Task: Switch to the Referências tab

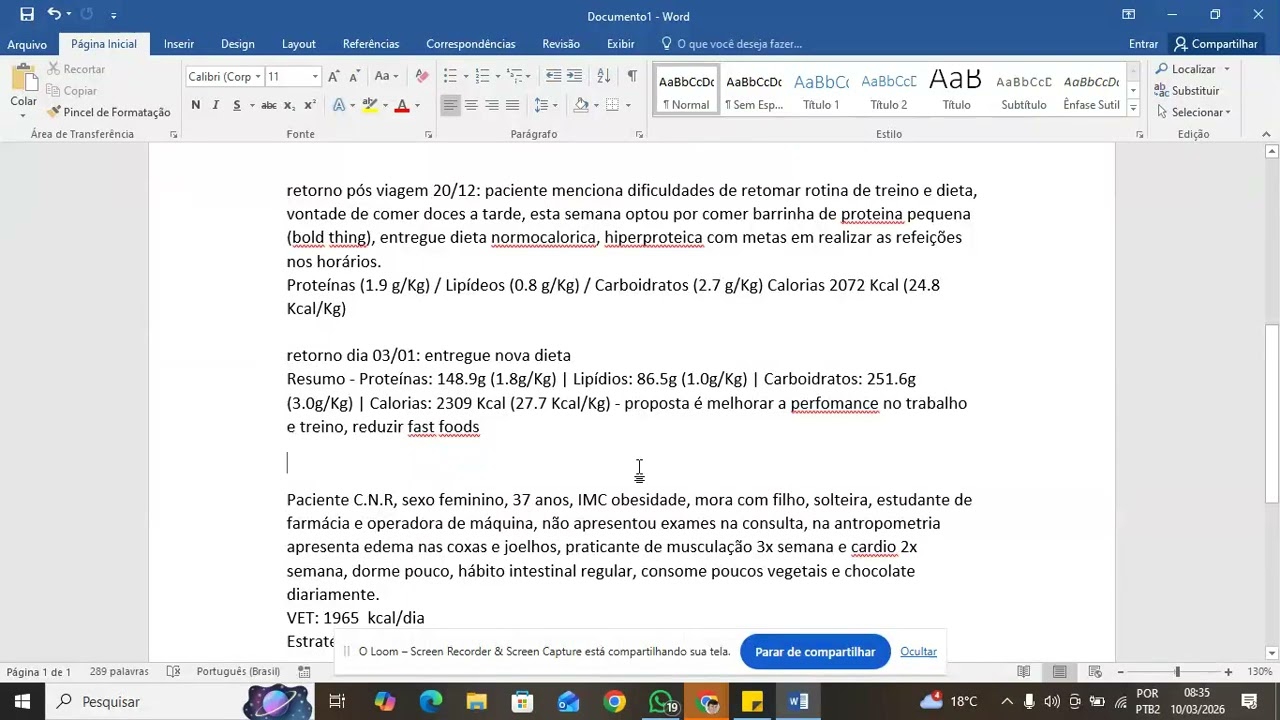Action: point(371,44)
